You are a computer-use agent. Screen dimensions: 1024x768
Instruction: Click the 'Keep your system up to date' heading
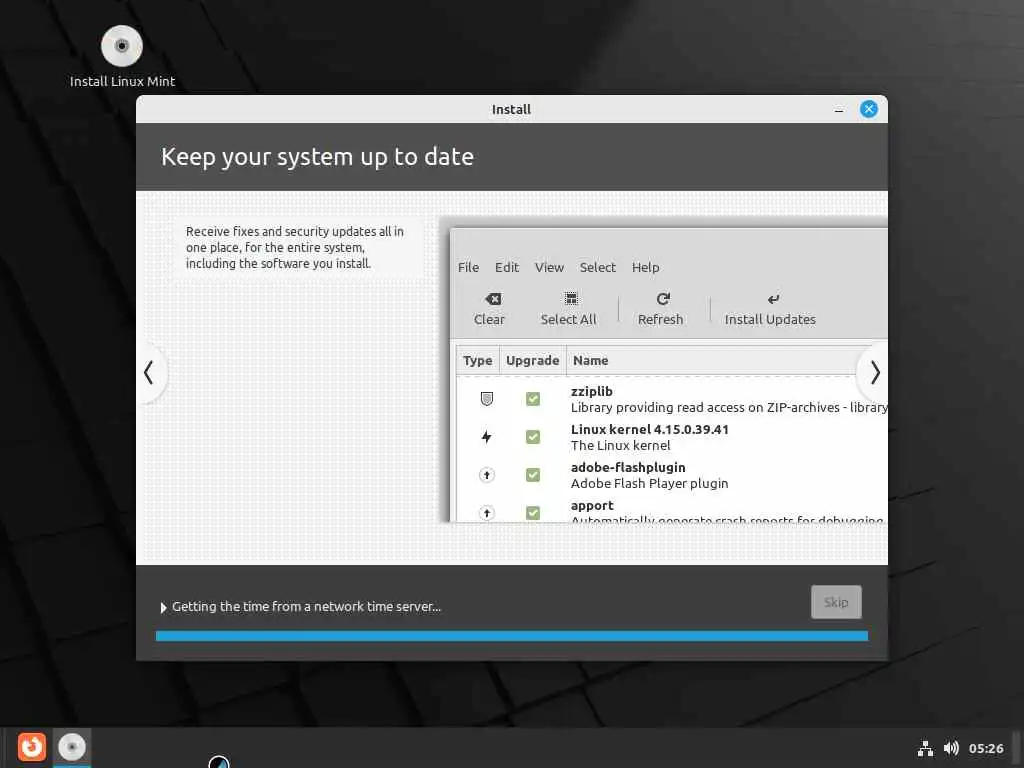point(317,157)
